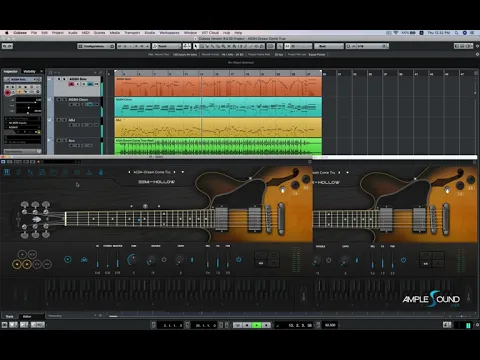Open the Beat snap type dropdown
480x360 pixels.
329,46
